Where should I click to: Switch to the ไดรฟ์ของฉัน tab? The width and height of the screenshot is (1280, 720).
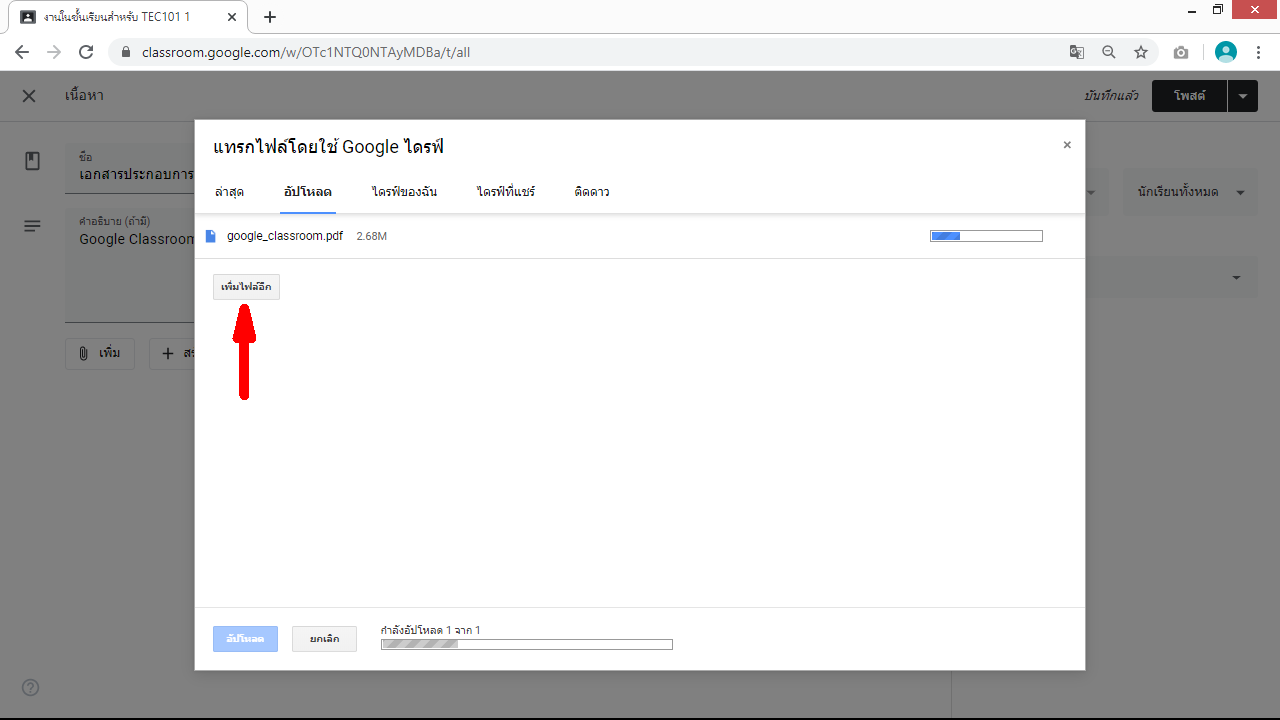coord(404,191)
